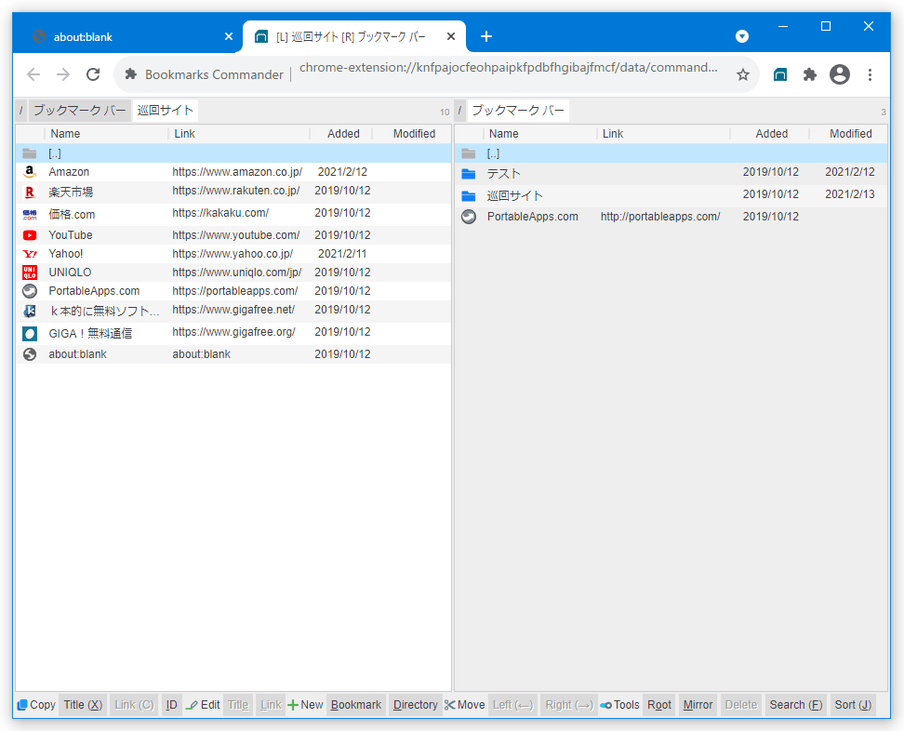Open Search (F)
The height and width of the screenshot is (731, 904).
click(x=796, y=704)
